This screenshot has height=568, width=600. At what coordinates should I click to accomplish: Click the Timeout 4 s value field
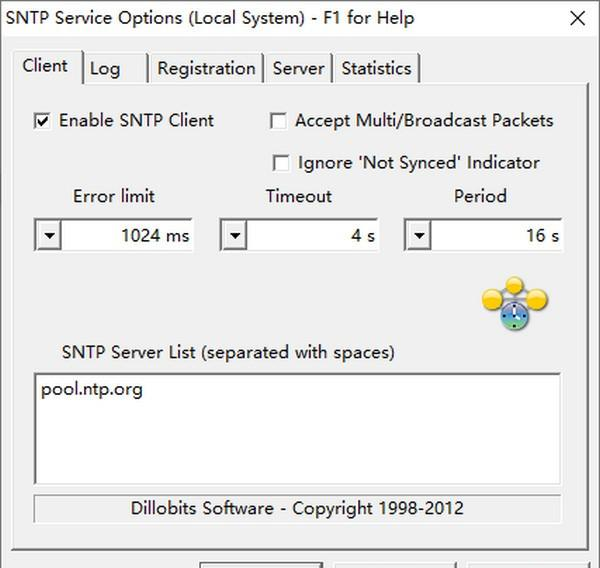[312, 236]
